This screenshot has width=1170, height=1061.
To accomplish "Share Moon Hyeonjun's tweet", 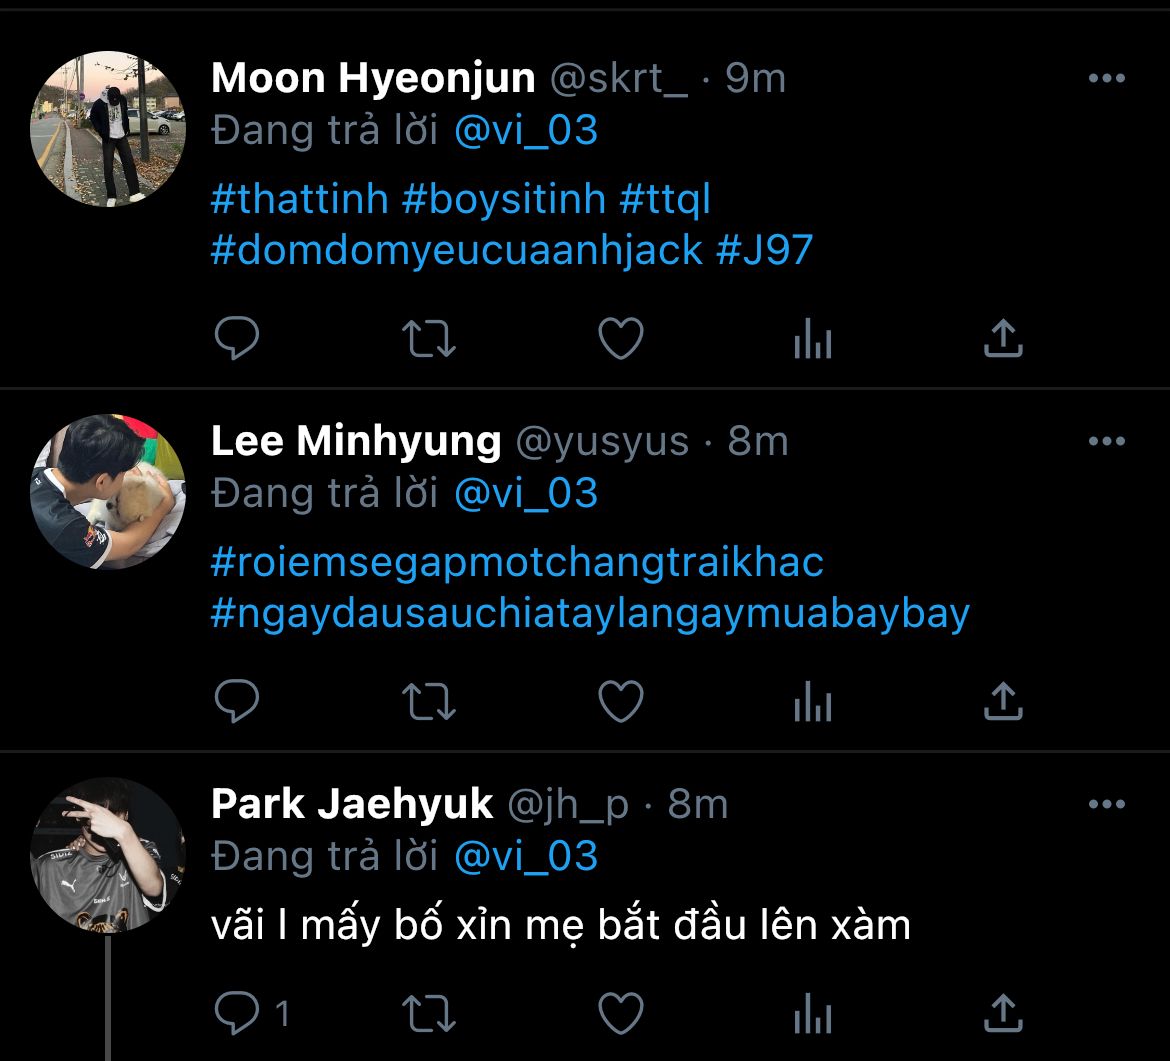I will tap(1003, 339).
